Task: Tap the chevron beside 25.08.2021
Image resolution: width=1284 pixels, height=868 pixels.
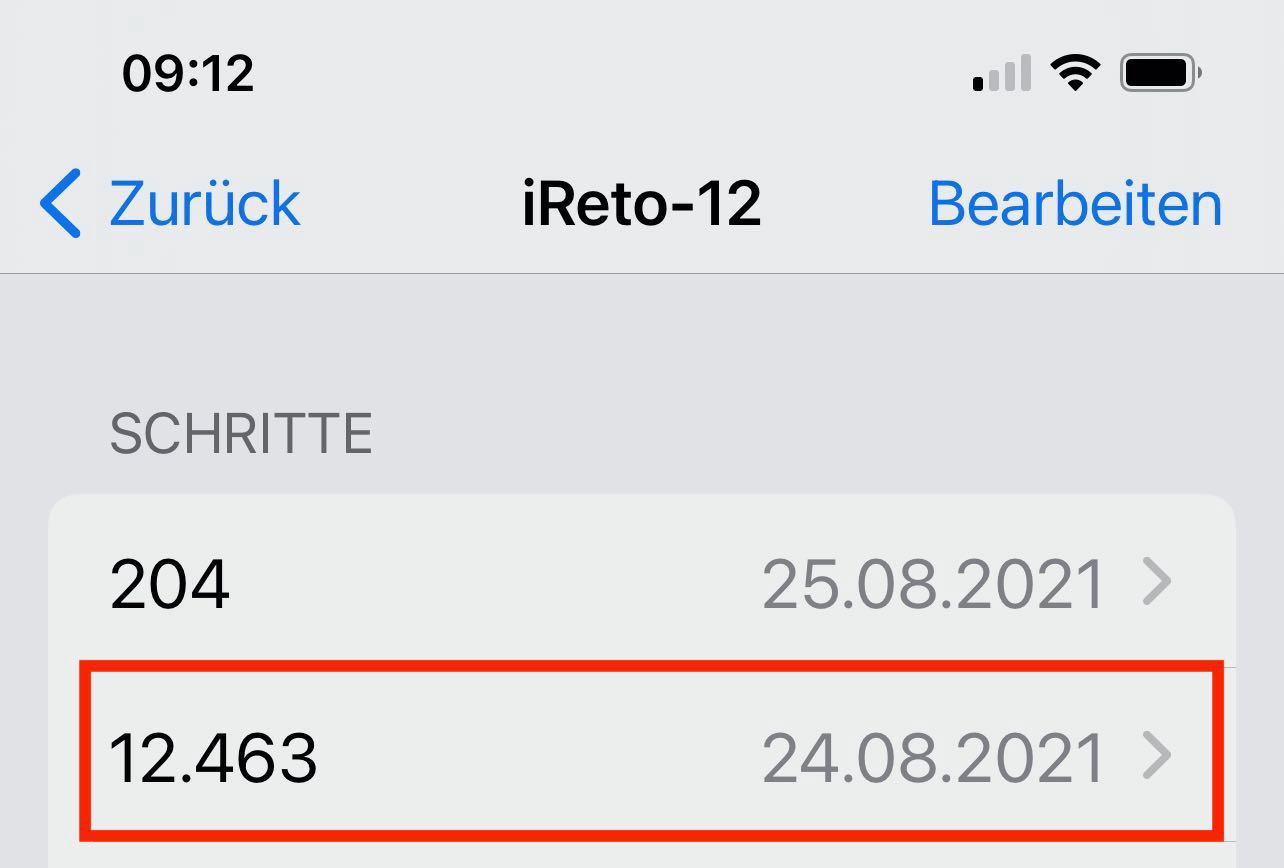Action: [x=1156, y=583]
